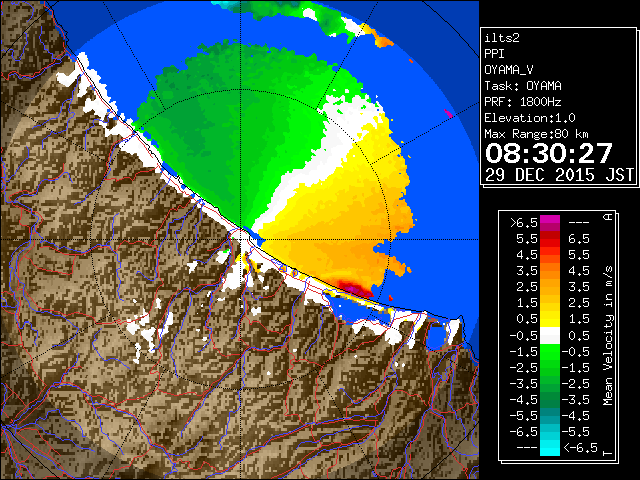The width and height of the screenshot is (640, 480).
Task: Select the ">6.5" legend label
Action: 524,223
